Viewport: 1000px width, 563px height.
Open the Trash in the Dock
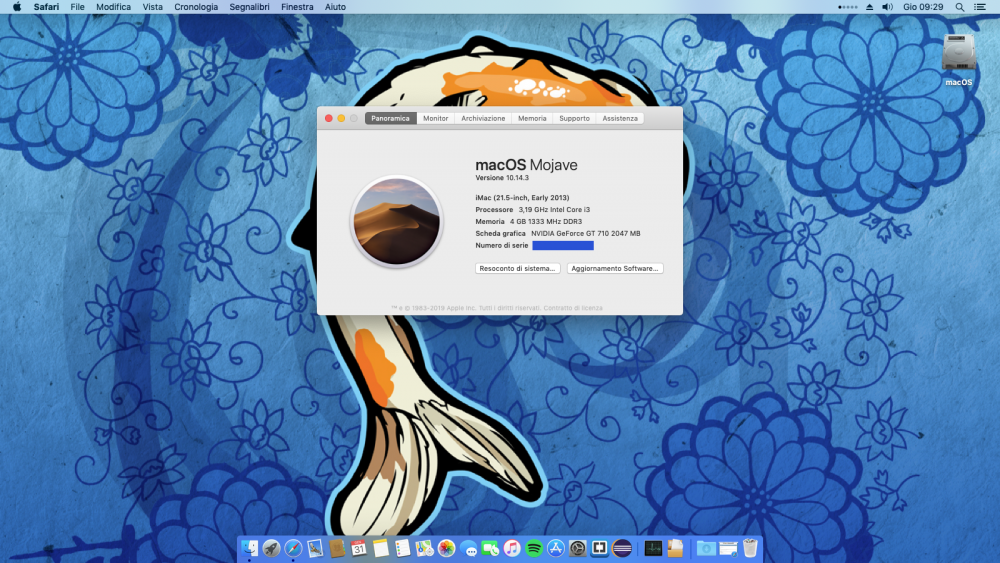[750, 548]
